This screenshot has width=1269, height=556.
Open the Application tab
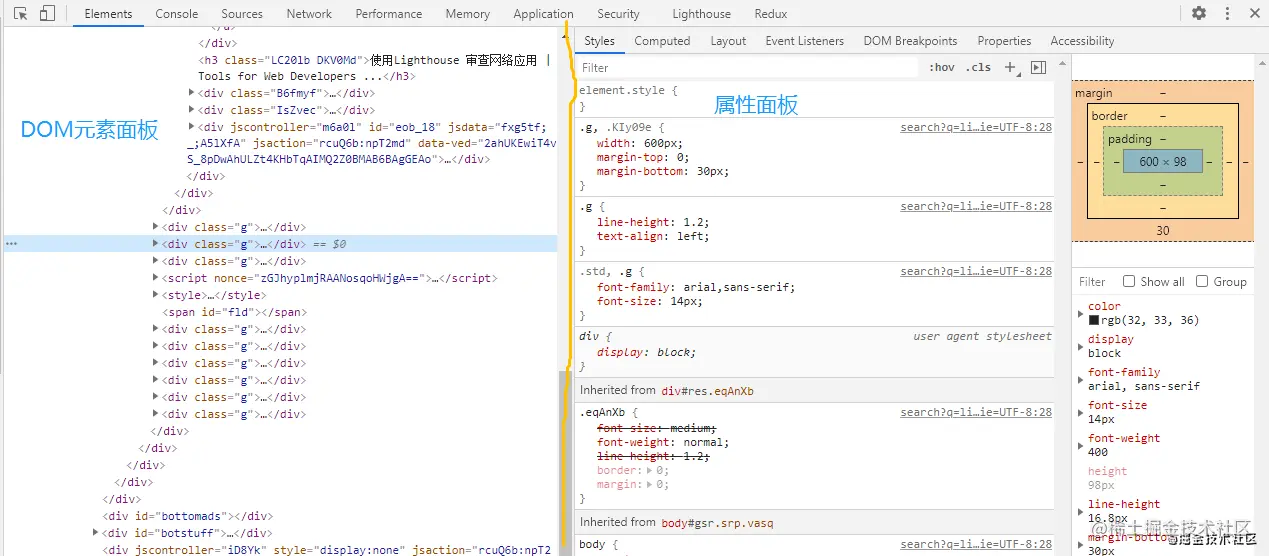[x=543, y=14]
